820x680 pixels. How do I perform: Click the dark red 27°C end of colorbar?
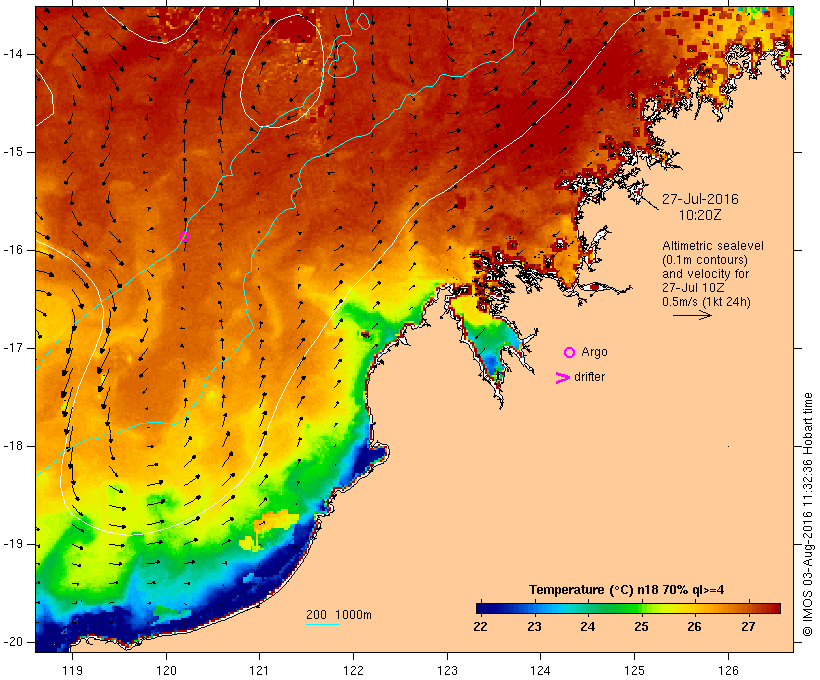773,608
